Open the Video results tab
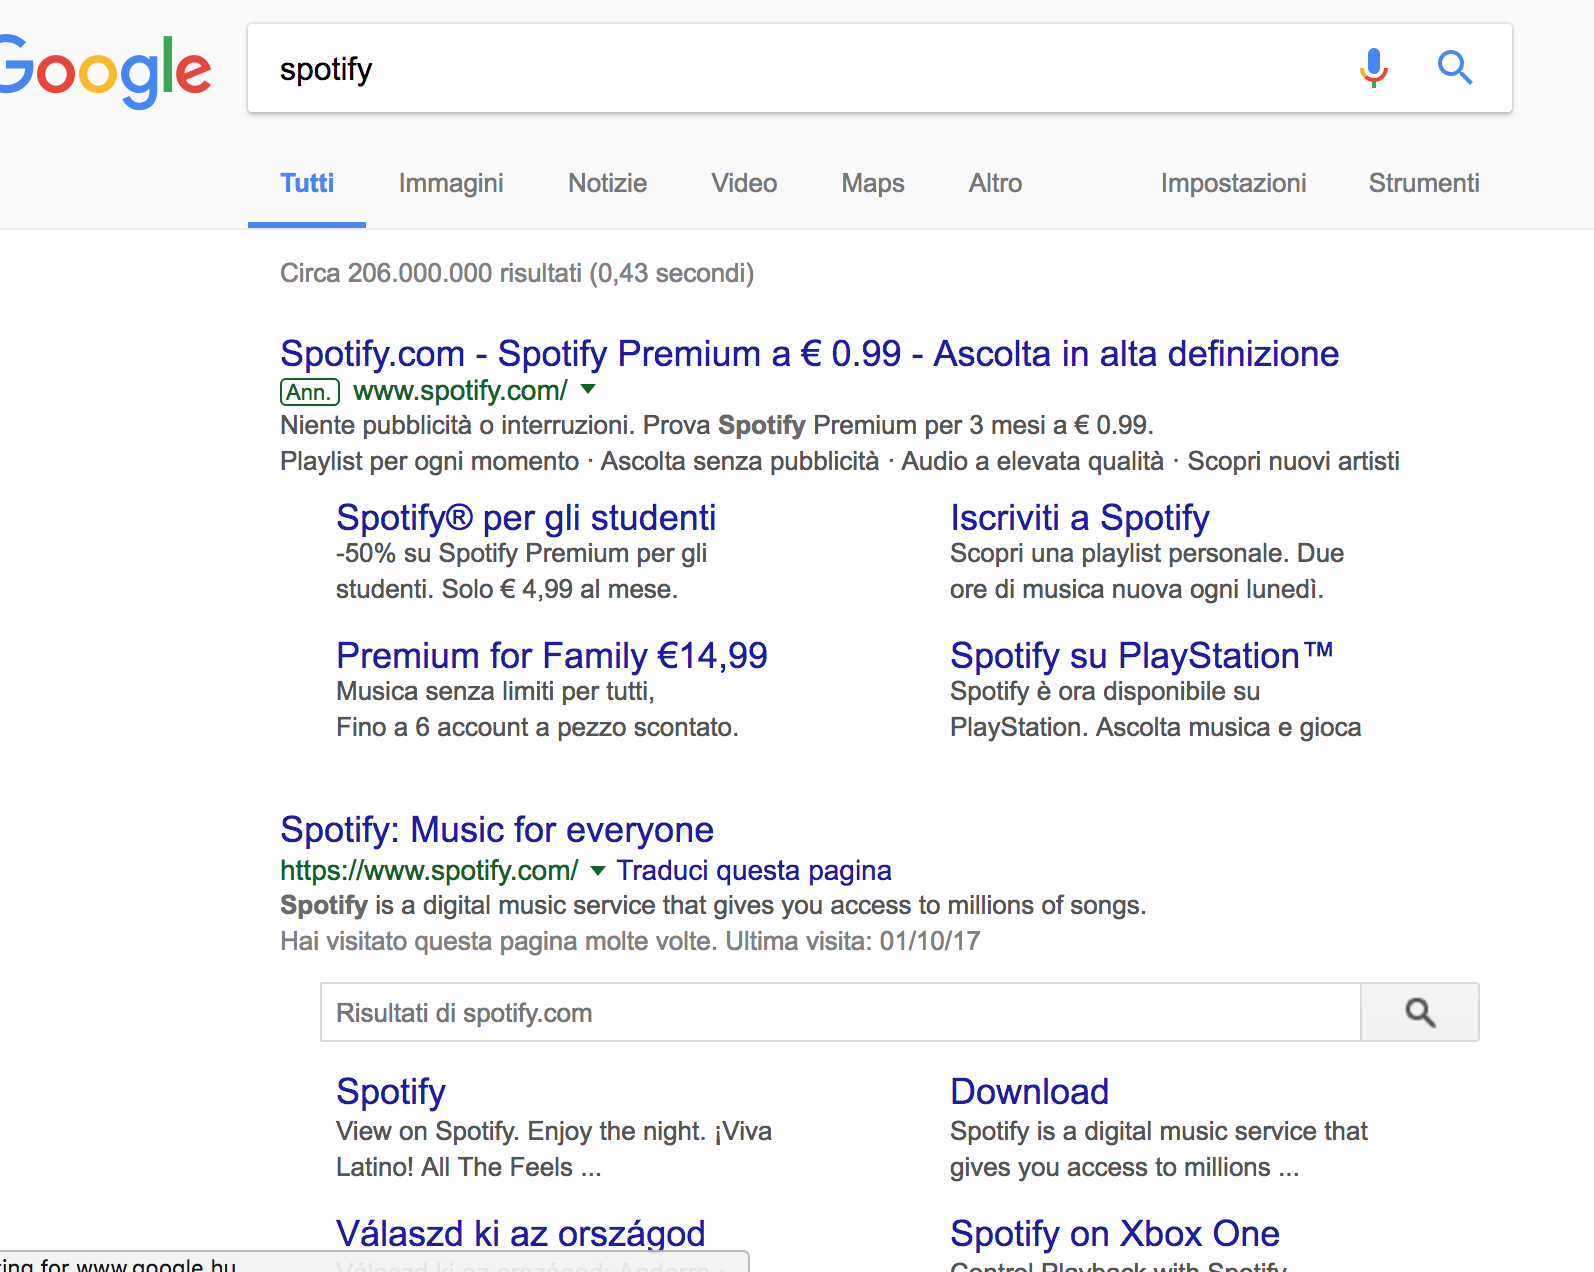1594x1272 pixels. 744,183
